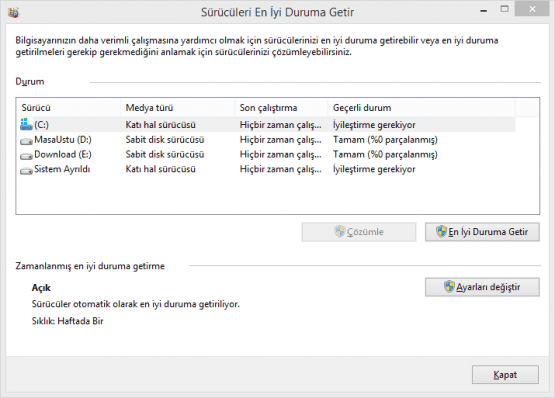Select the Download (E:) drive icon
555x398 pixels.
tap(27, 156)
